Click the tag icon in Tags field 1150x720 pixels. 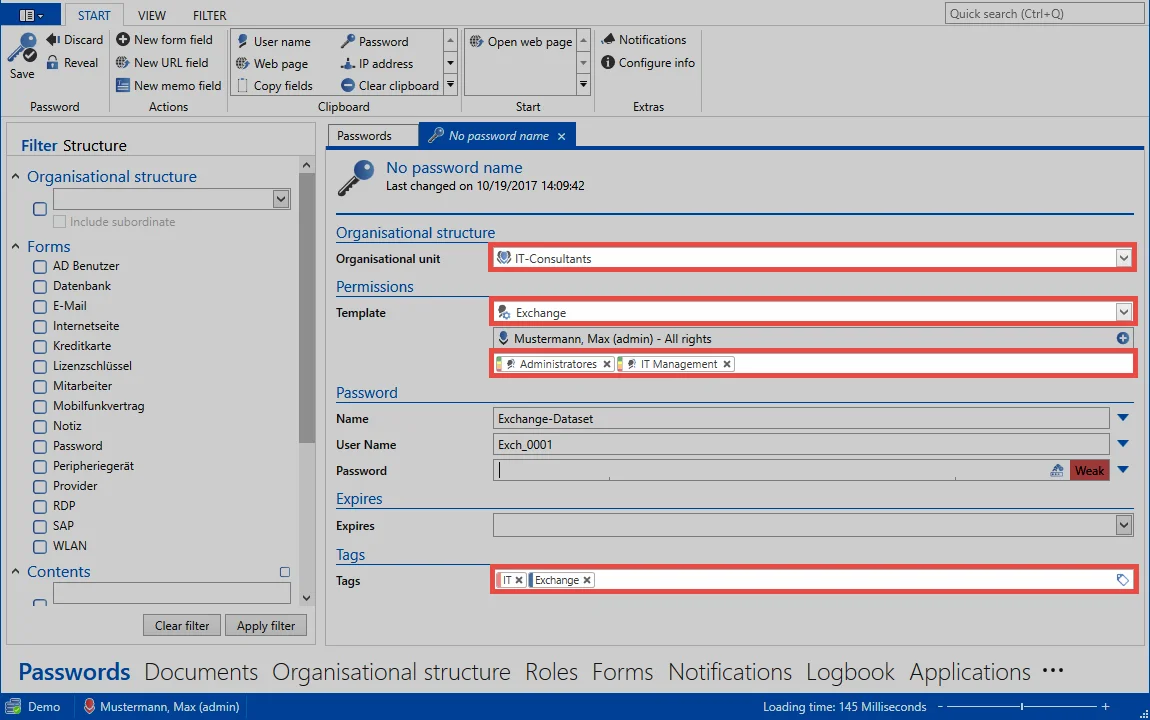pyautogui.click(x=1122, y=580)
